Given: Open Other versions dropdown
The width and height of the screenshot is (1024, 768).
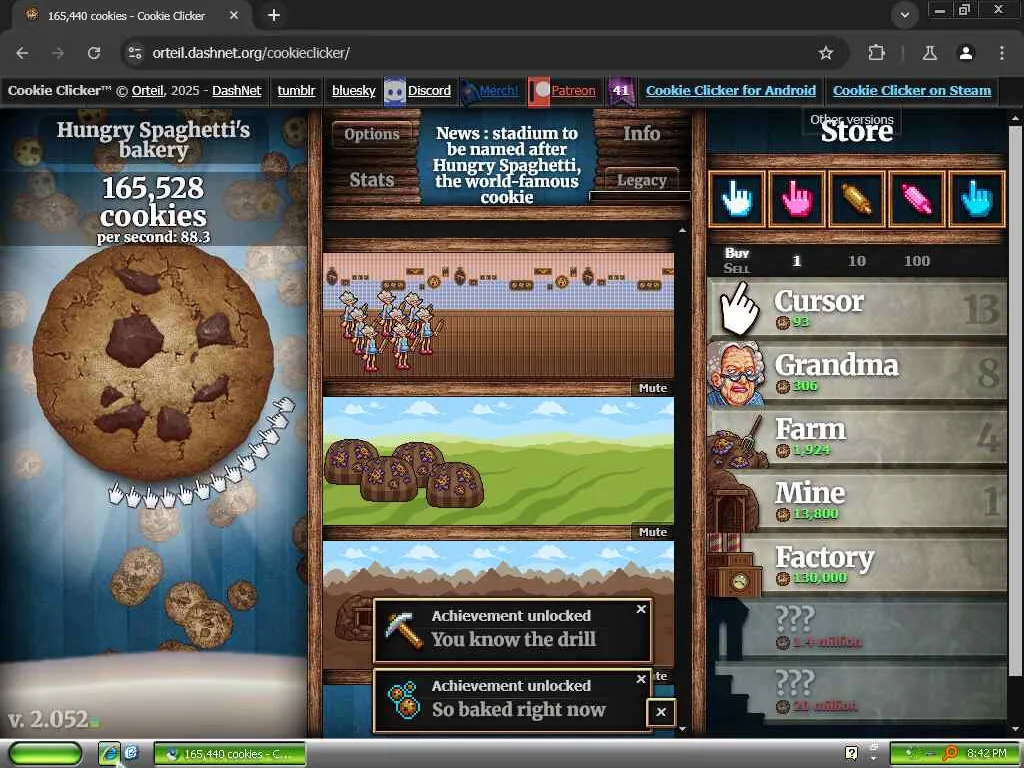Looking at the screenshot, I should tap(852, 119).
